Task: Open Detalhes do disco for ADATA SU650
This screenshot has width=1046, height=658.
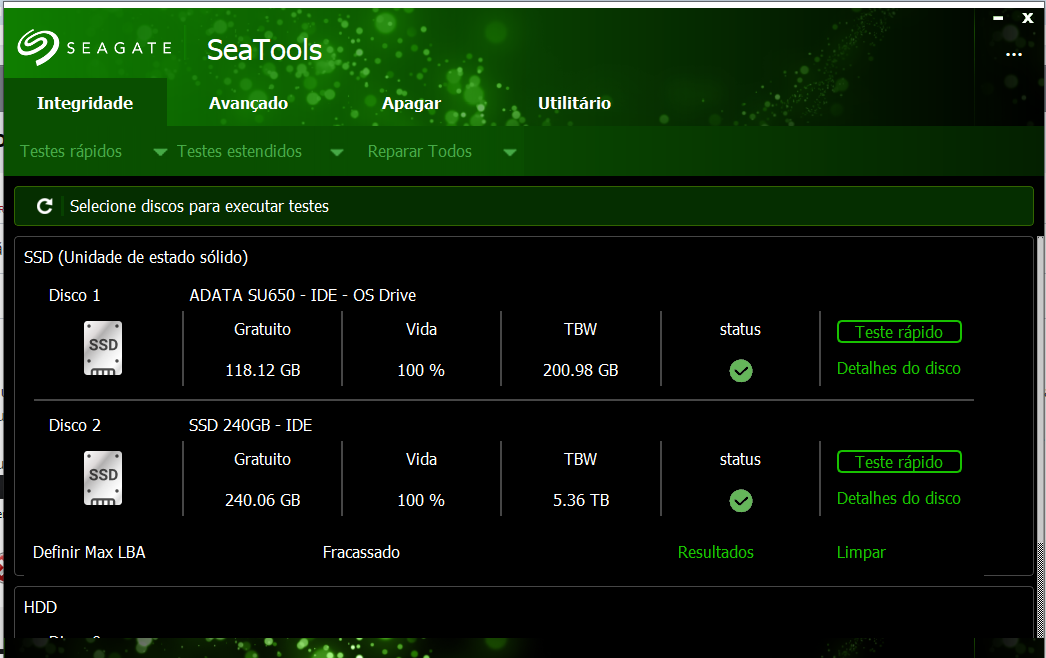Action: pos(899,368)
